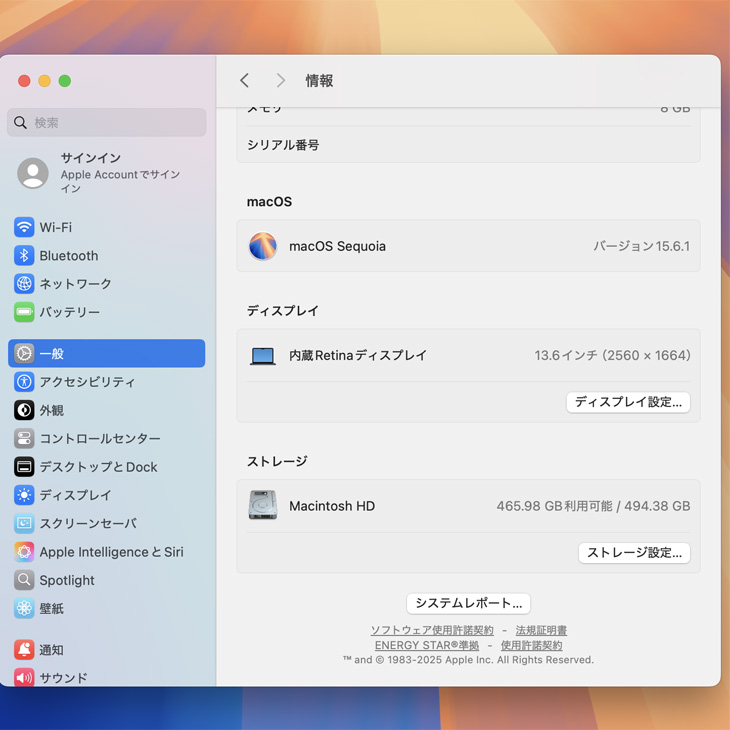Open Spotlight magnifier icon in sidebar

pyautogui.click(x=24, y=580)
